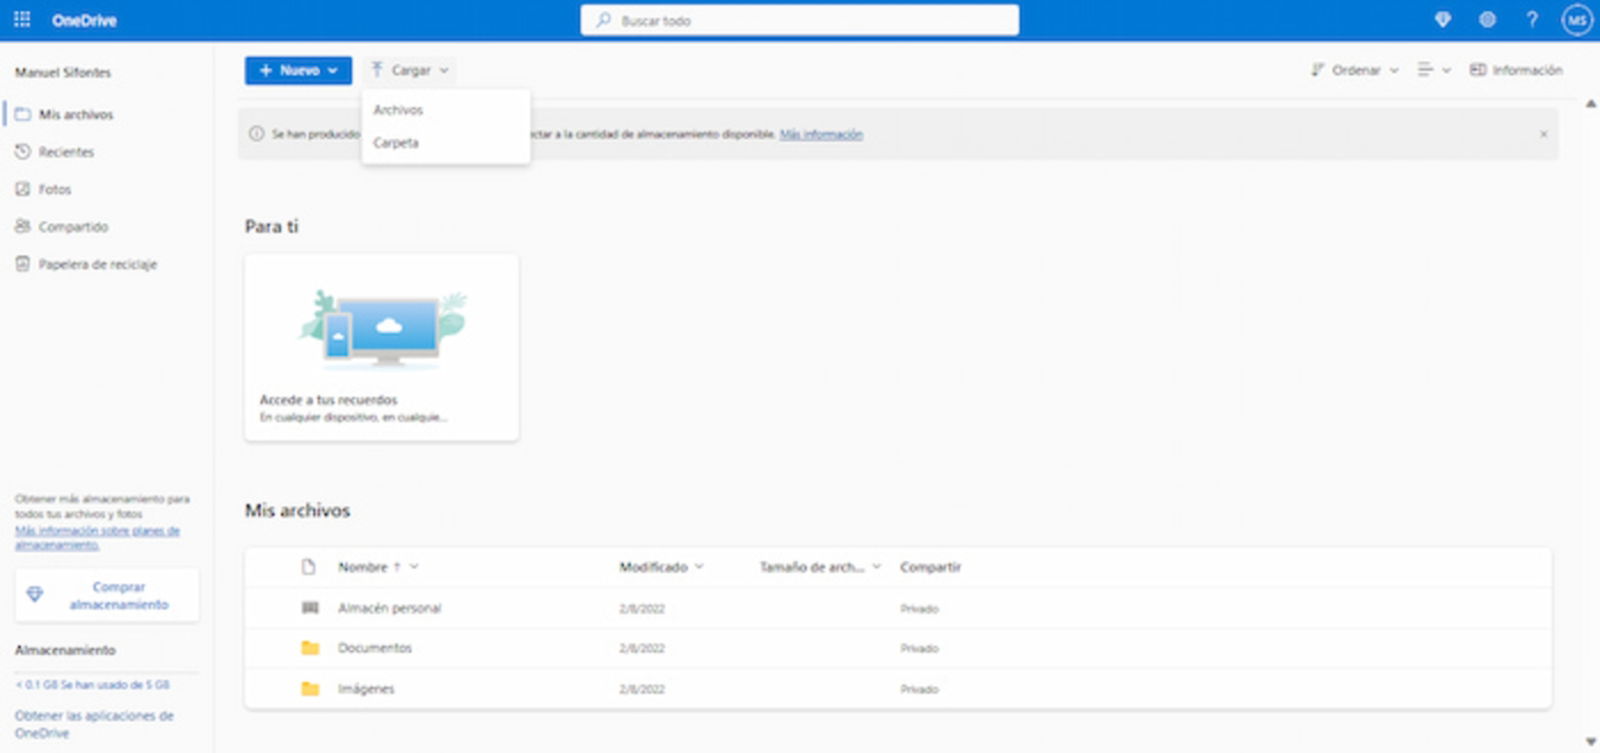
Task: Click Privado in the Almacén personal row
Action: pos(919,609)
